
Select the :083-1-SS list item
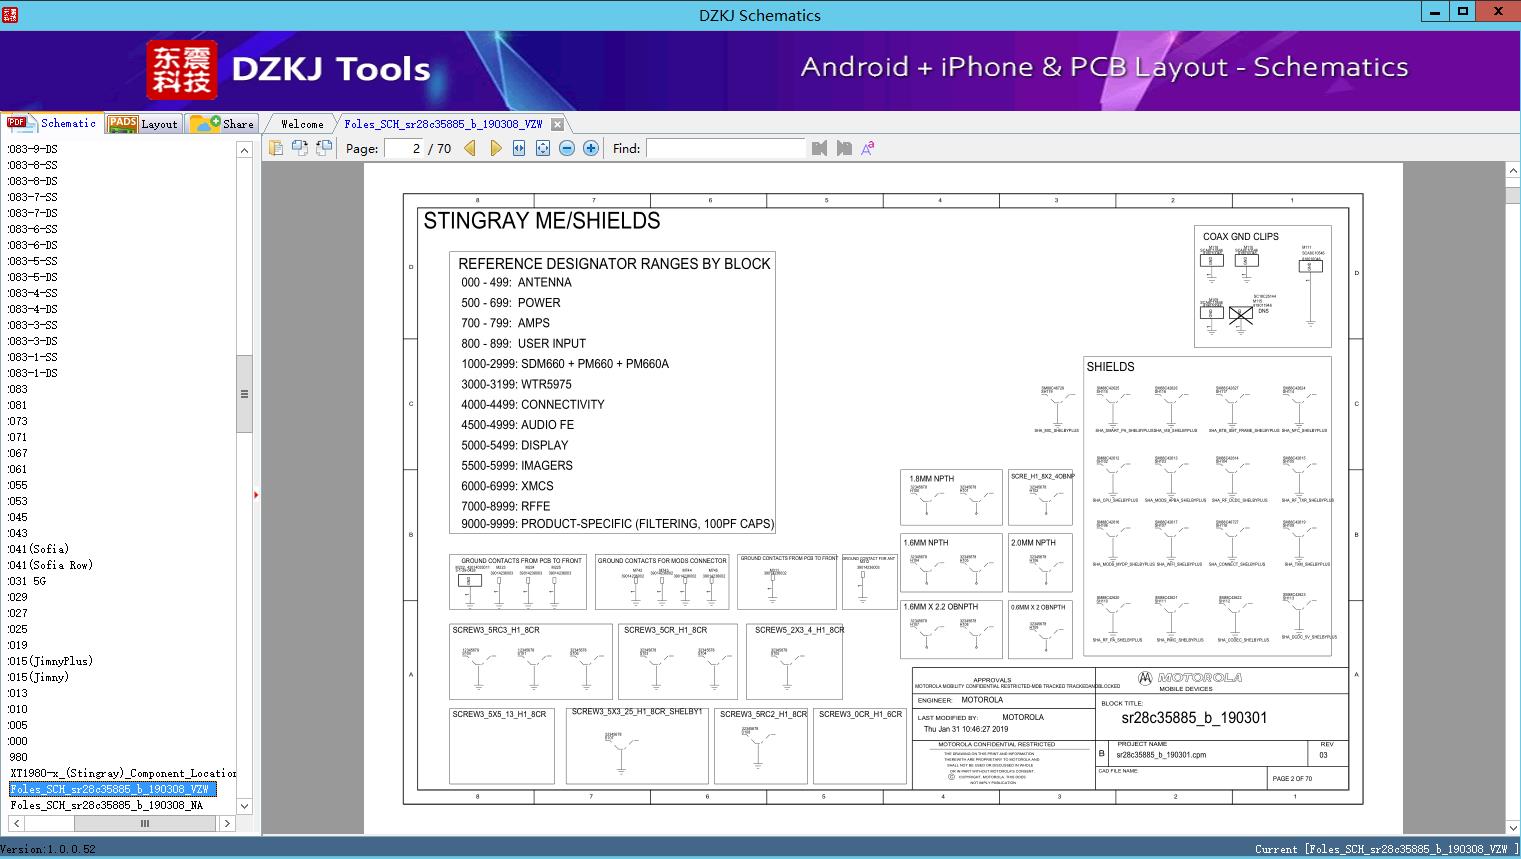pyautogui.click(x=32, y=357)
